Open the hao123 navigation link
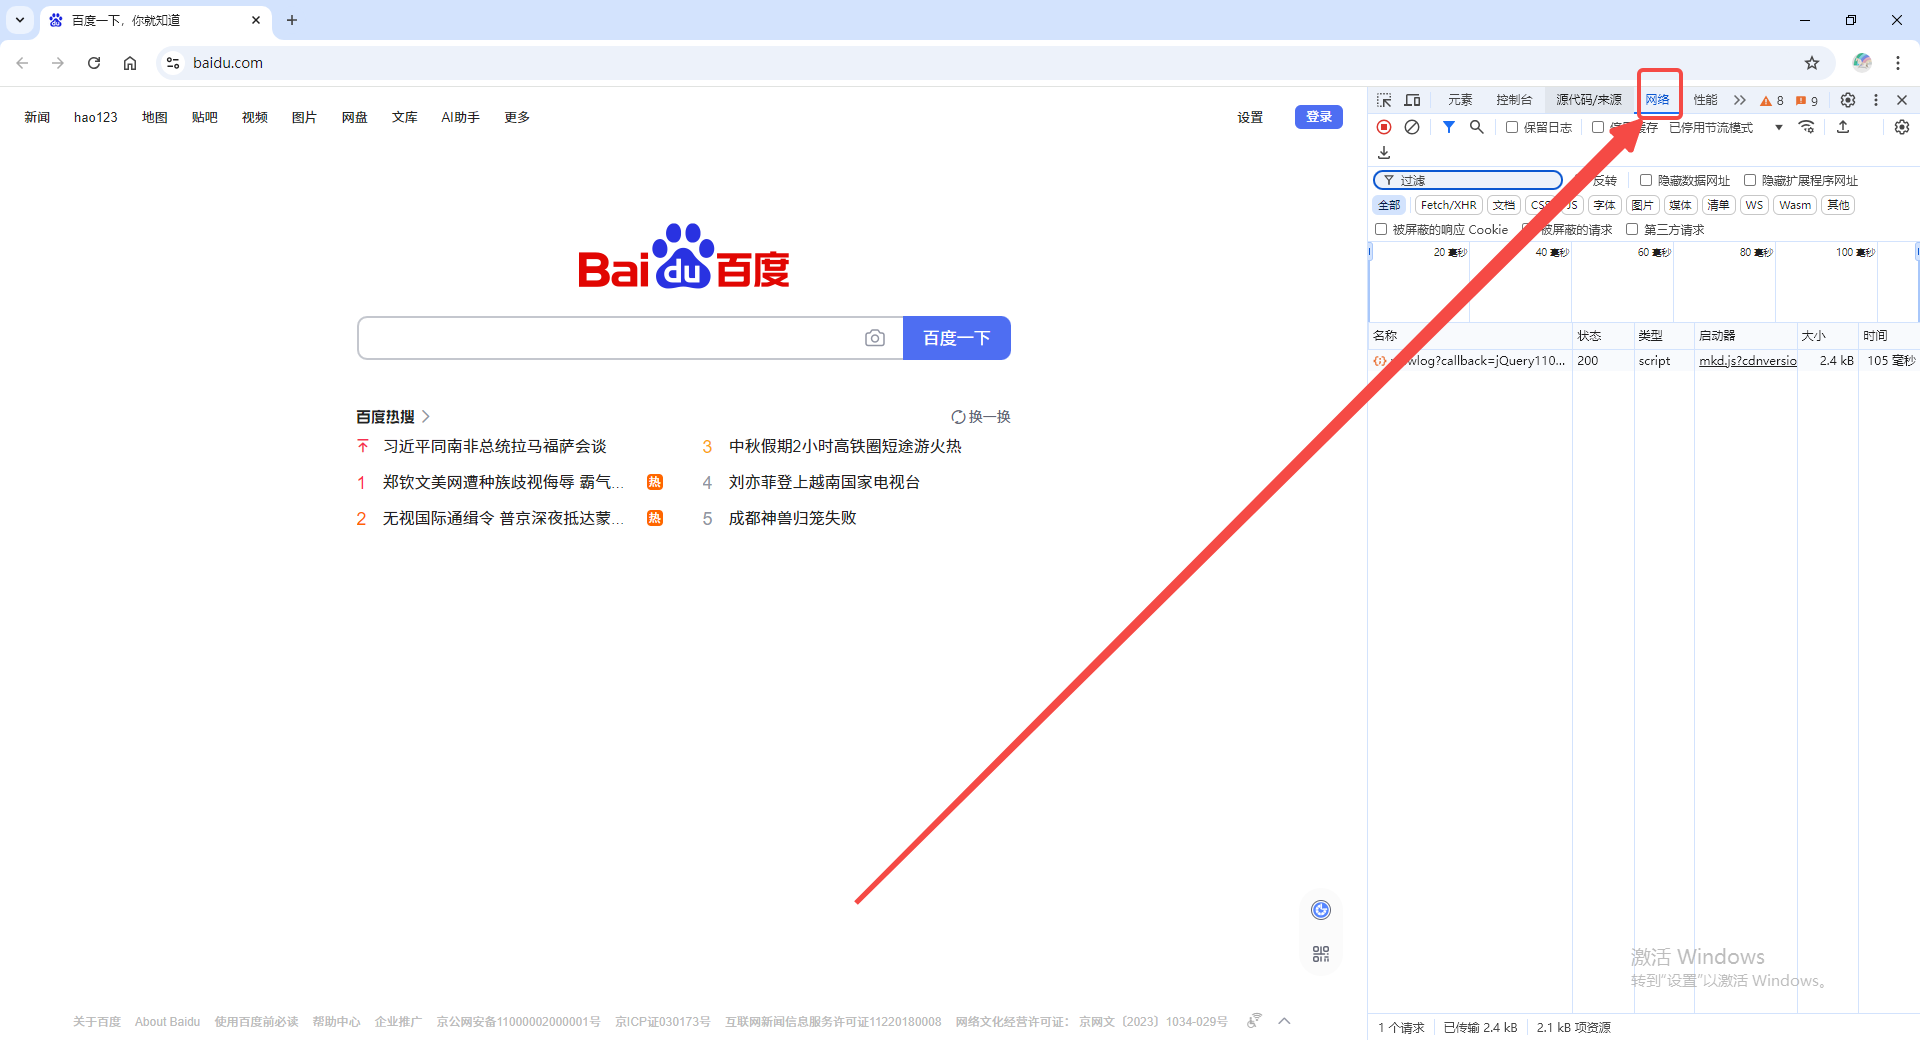This screenshot has width=1920, height=1040. tap(96, 117)
